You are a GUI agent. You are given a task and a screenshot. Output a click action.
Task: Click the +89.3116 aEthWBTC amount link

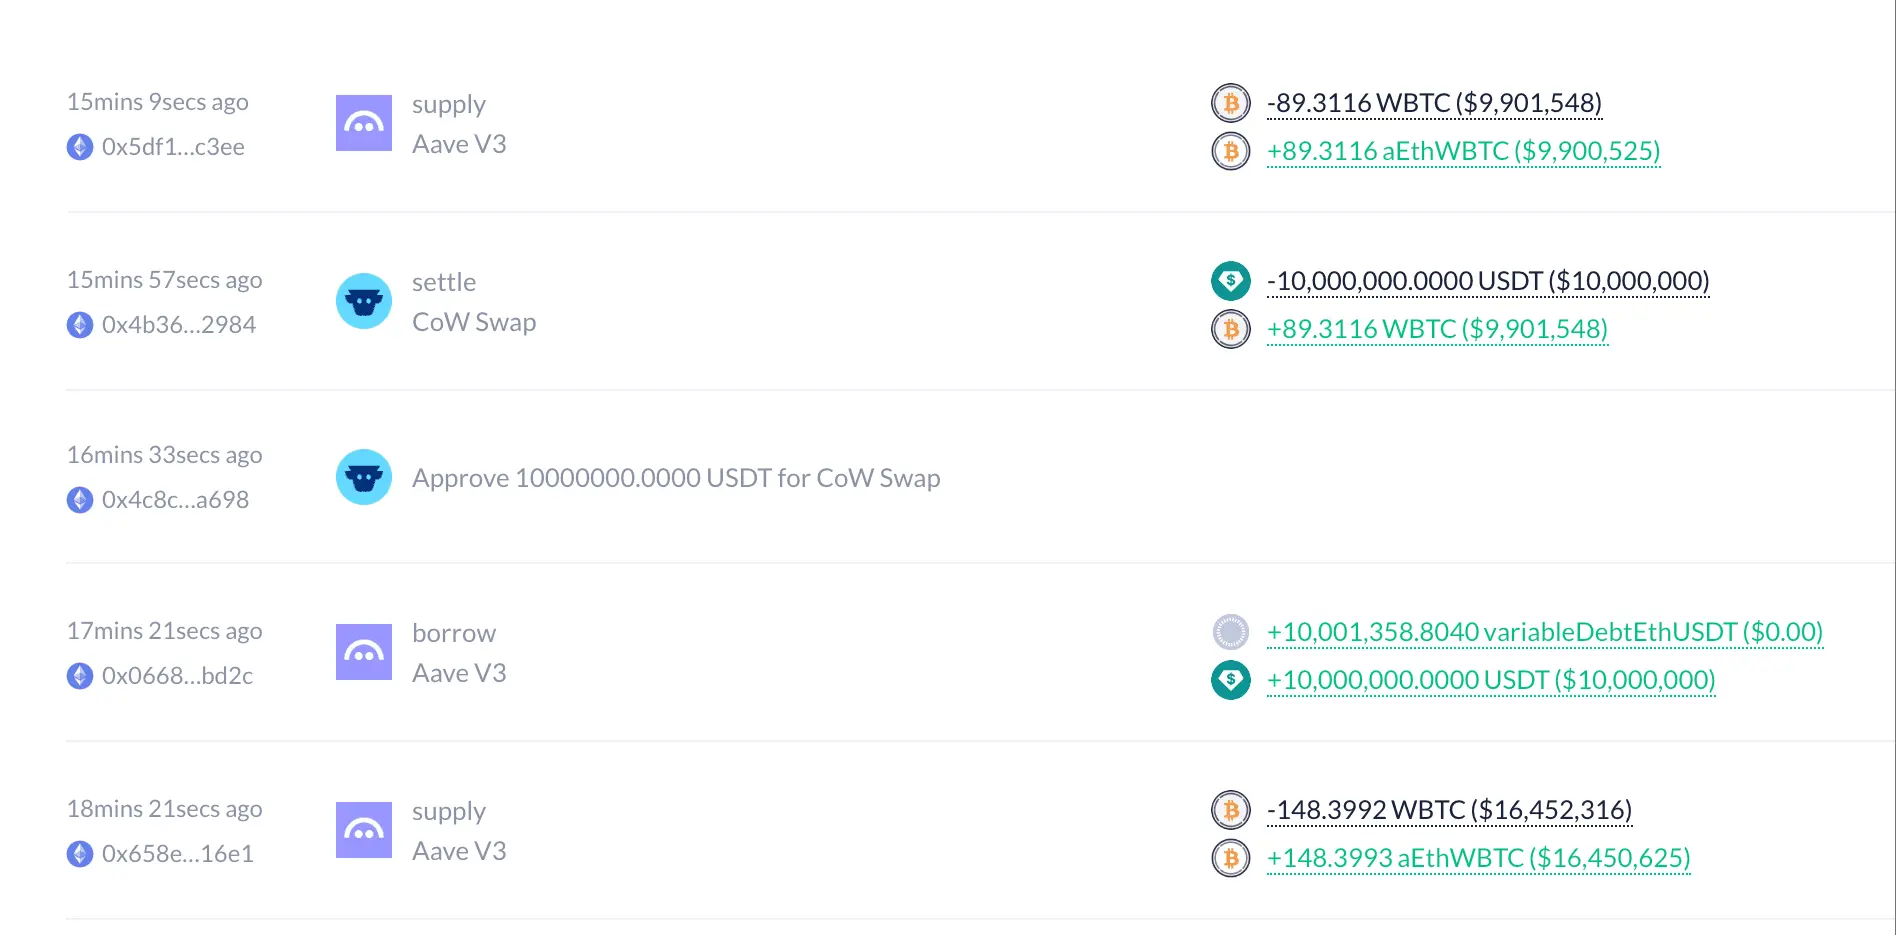(x=1462, y=151)
